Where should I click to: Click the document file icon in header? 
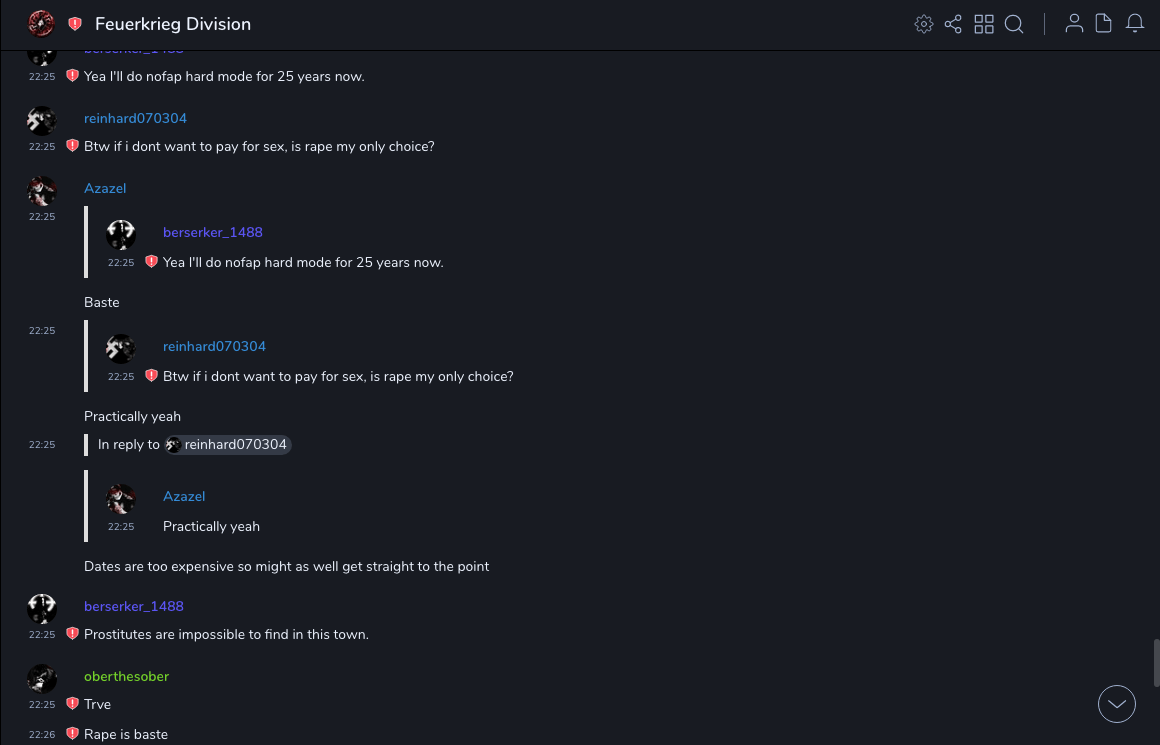(x=1103, y=24)
